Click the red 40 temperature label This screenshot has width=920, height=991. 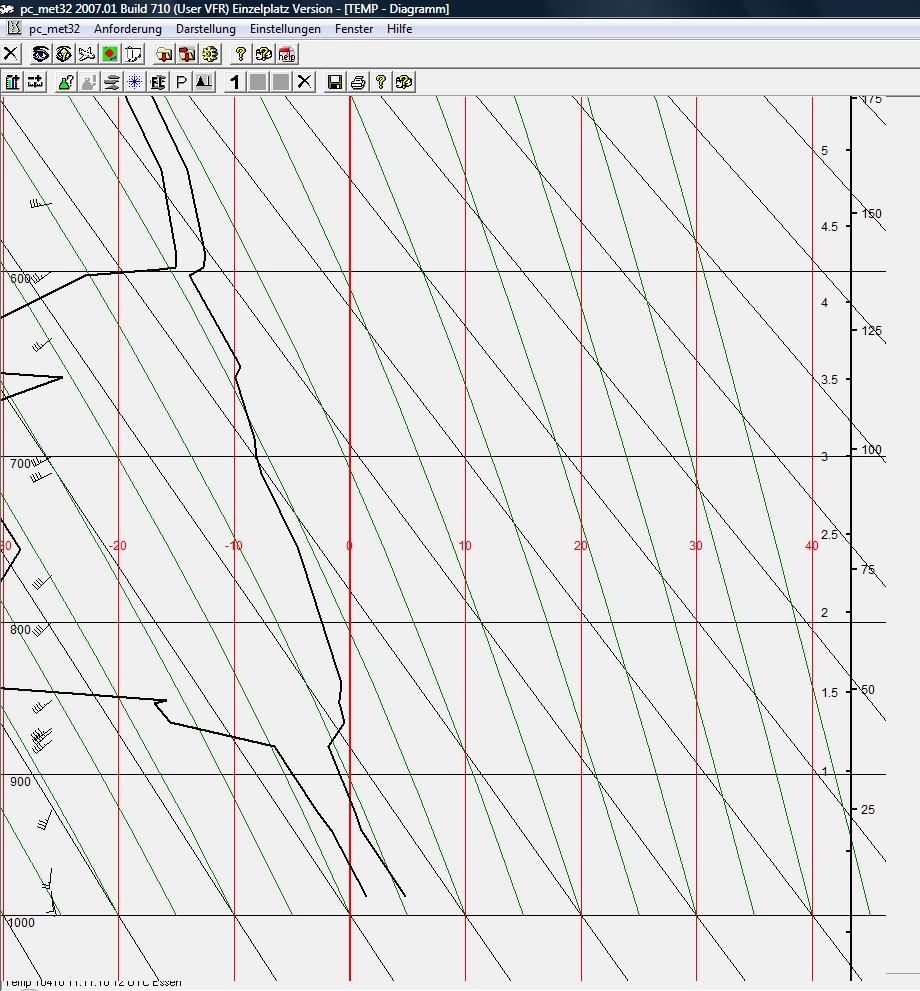pos(811,545)
